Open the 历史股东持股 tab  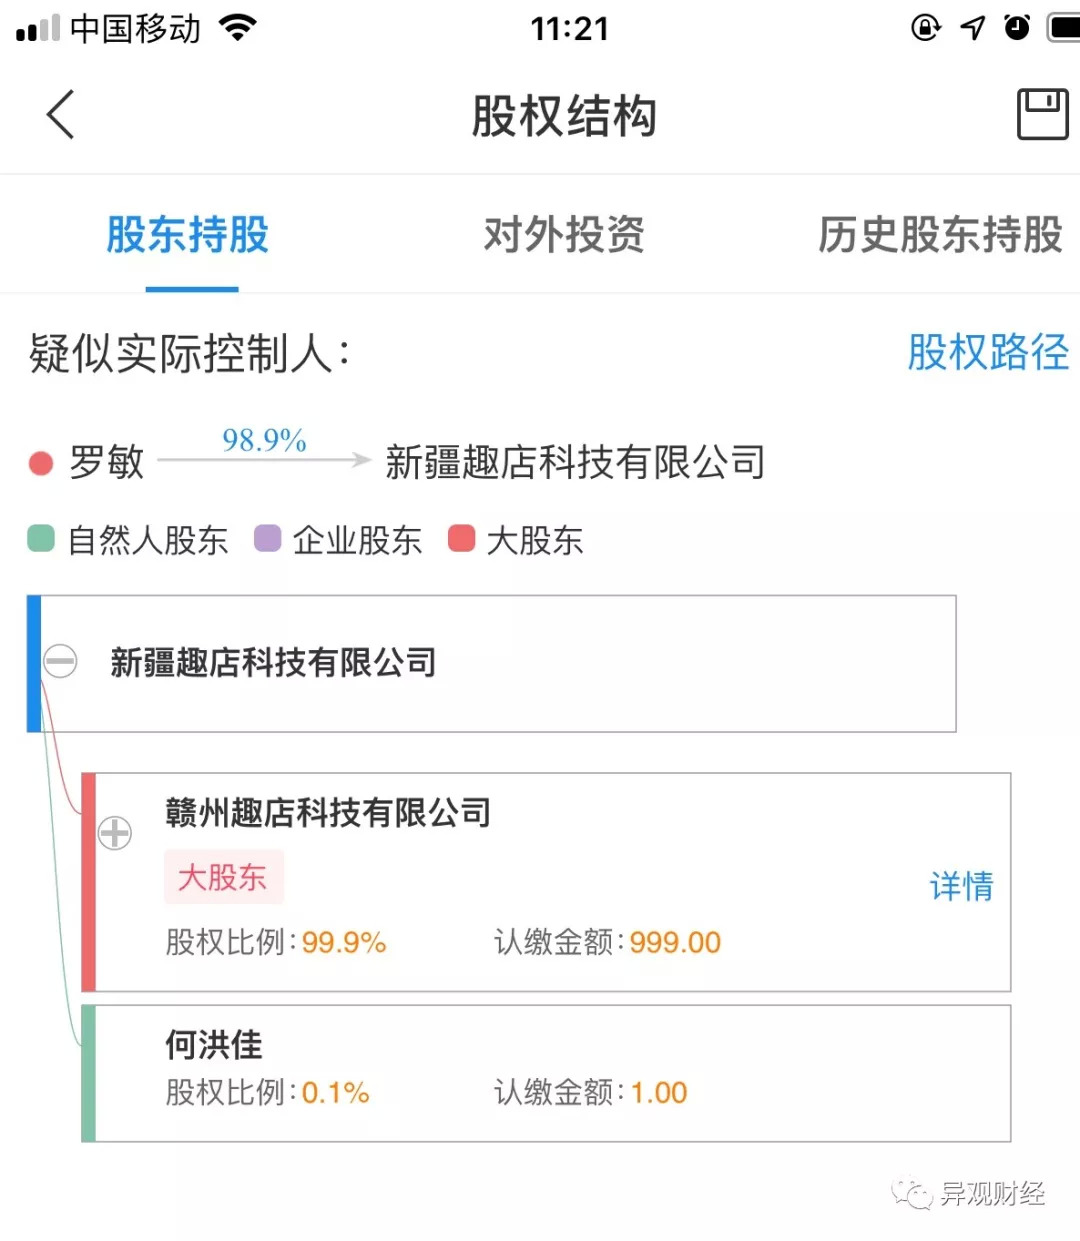click(x=940, y=235)
